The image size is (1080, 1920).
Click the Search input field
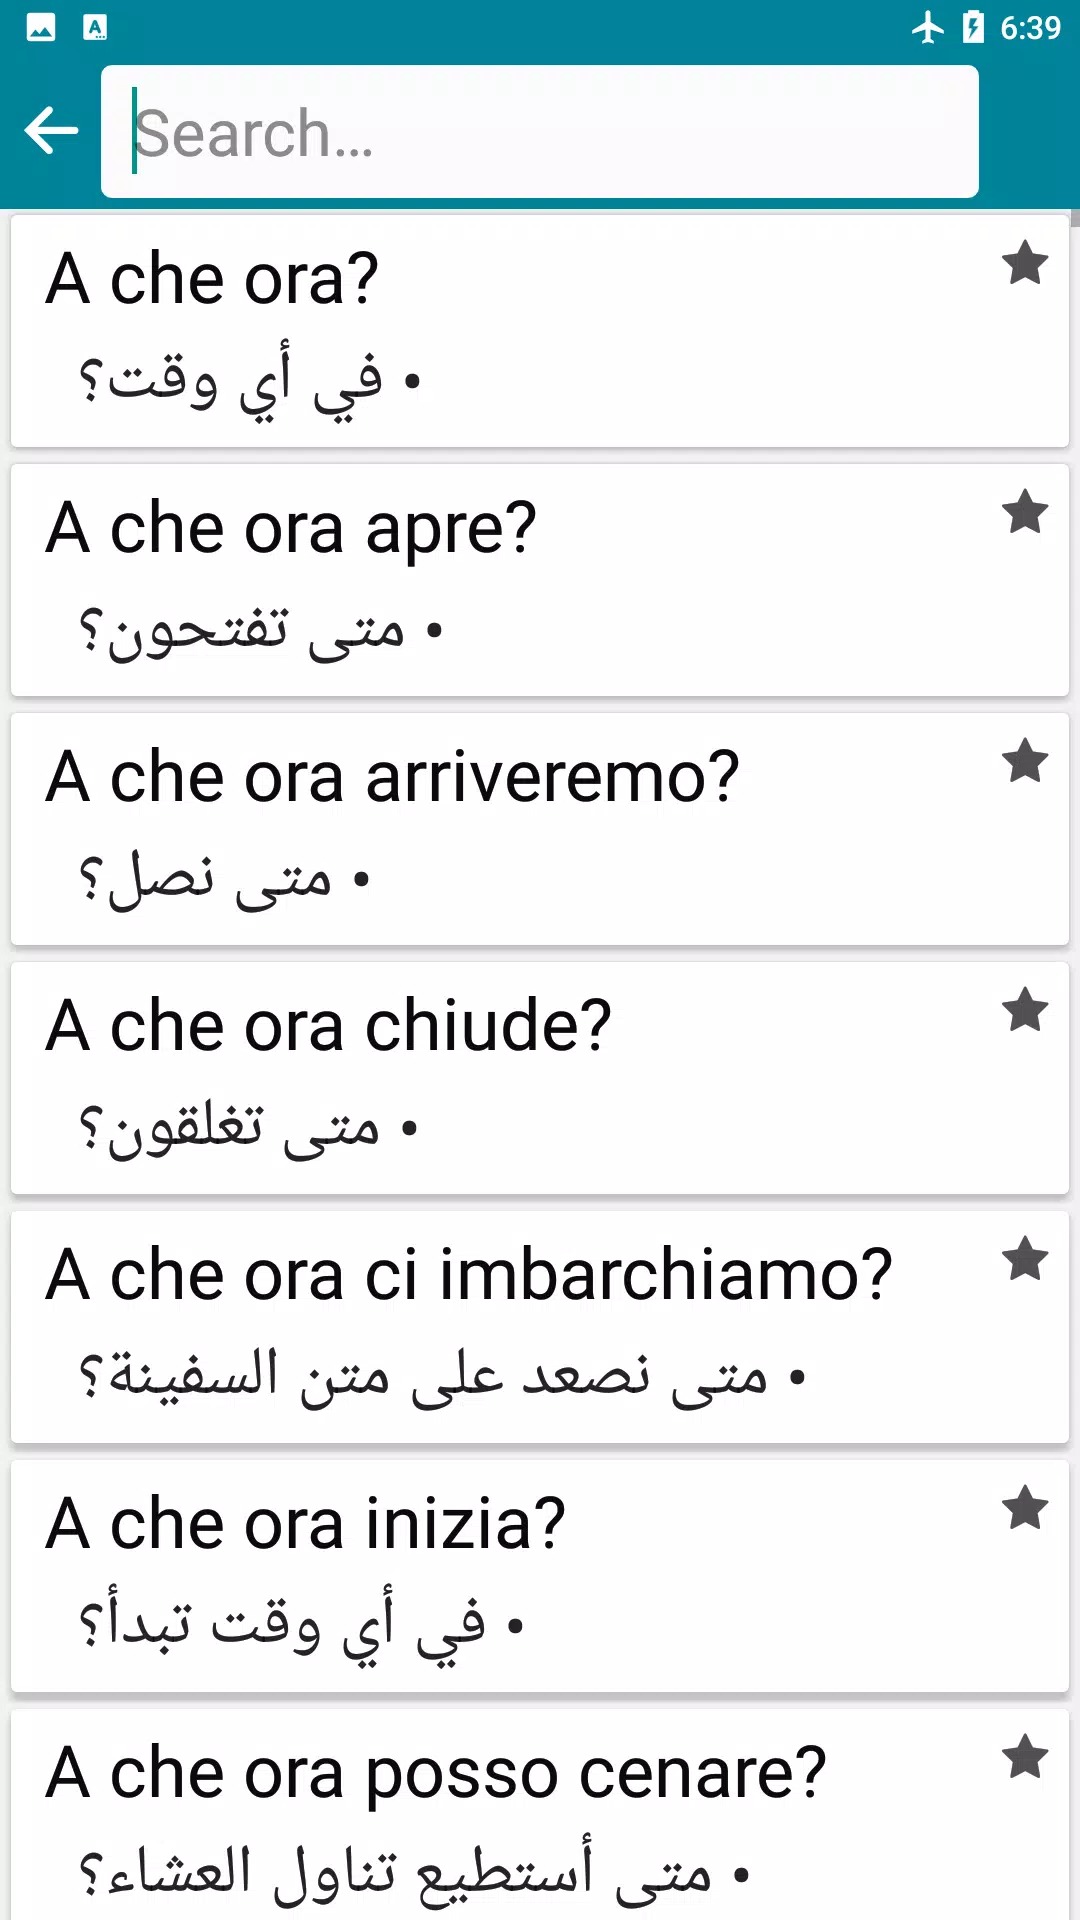pyautogui.click(x=540, y=132)
